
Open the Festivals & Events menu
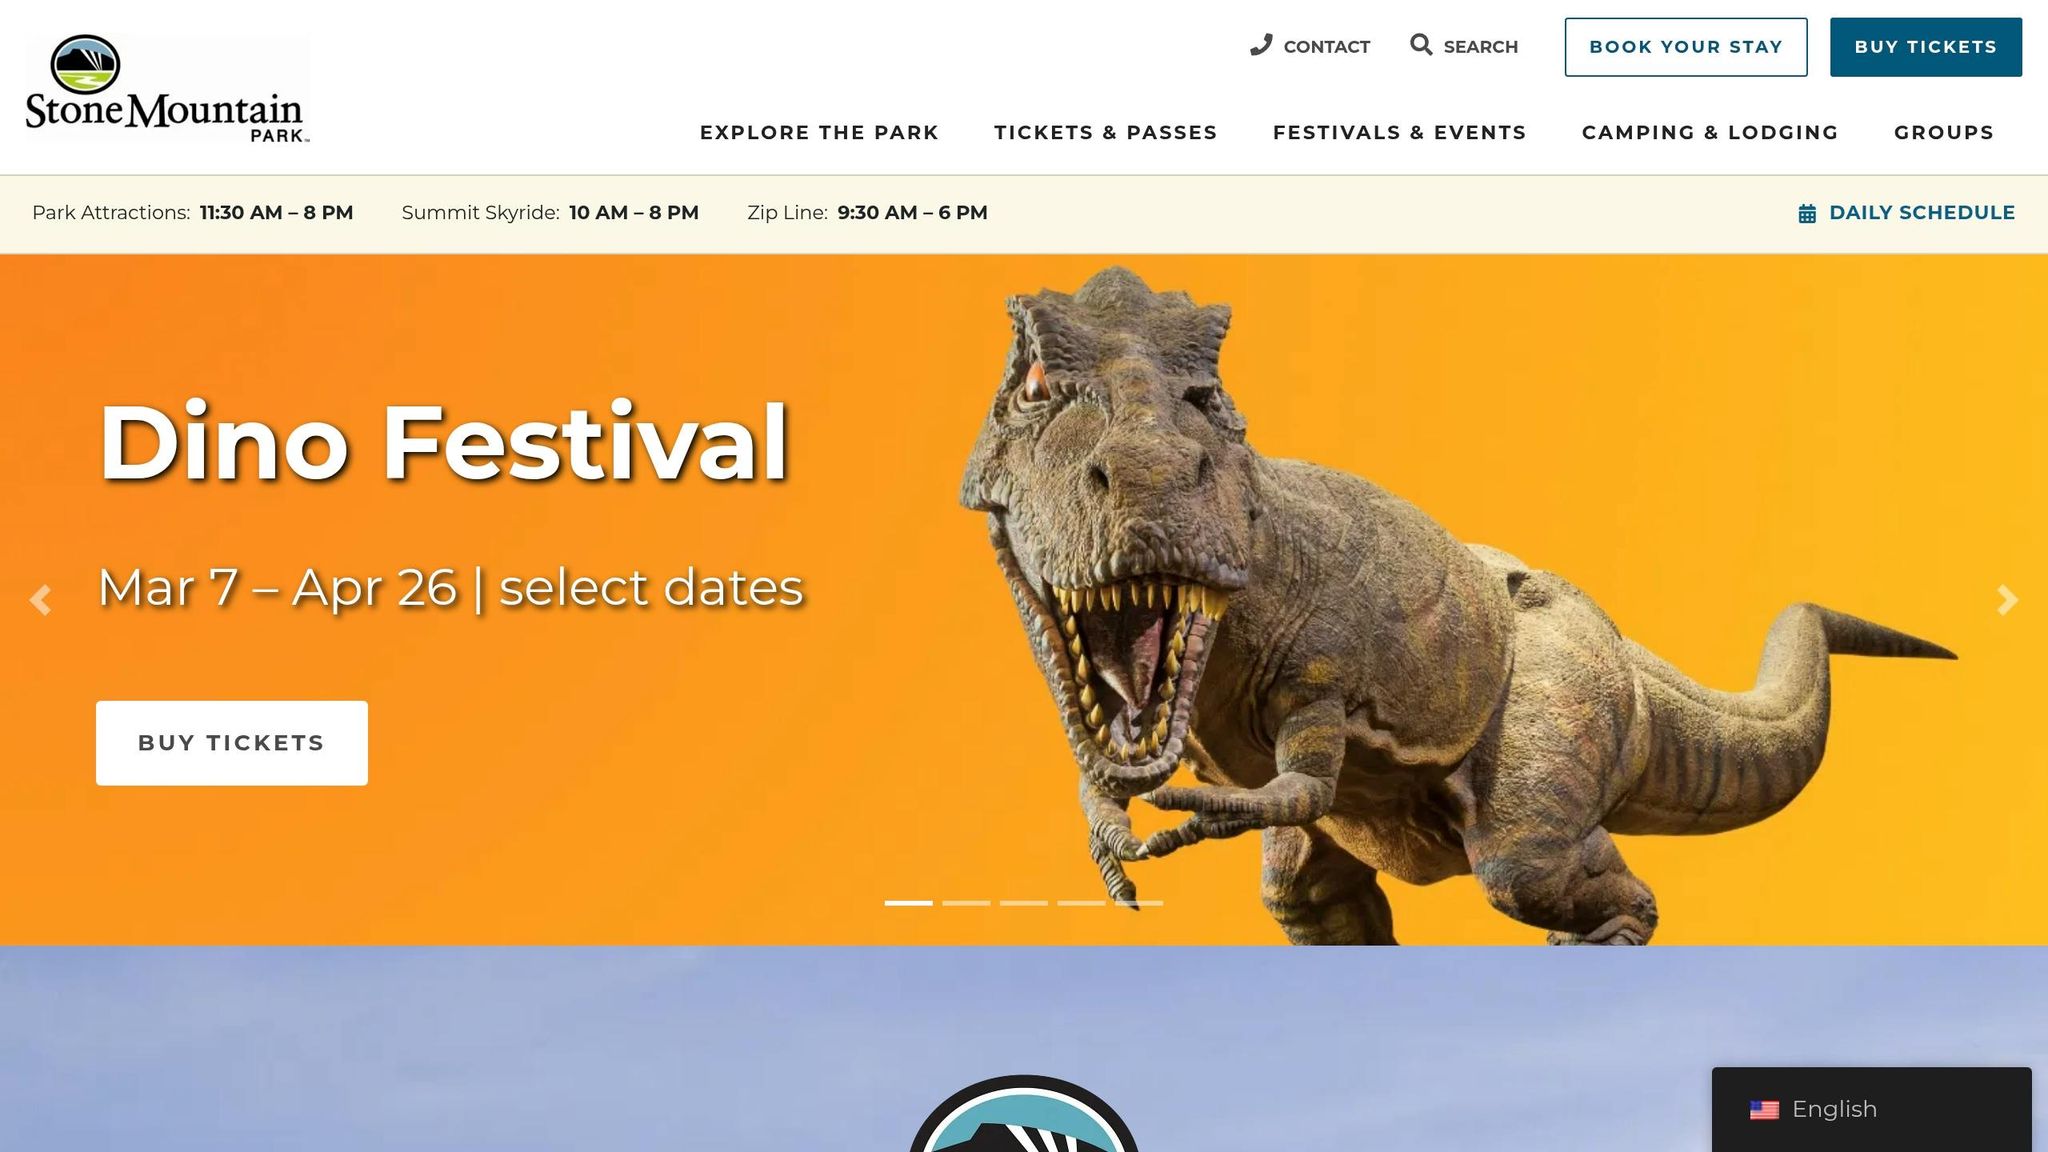point(1399,132)
